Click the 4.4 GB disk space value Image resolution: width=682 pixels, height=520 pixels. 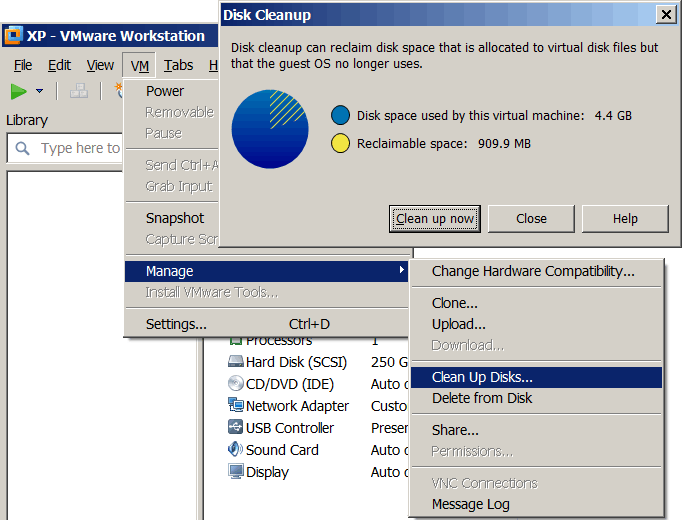[x=613, y=116]
